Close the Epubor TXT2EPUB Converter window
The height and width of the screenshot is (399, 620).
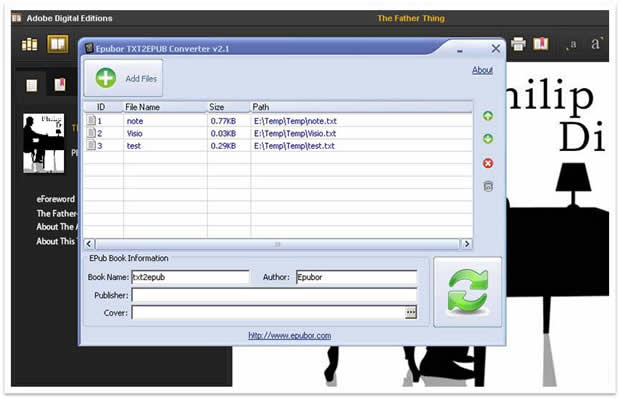[x=495, y=48]
